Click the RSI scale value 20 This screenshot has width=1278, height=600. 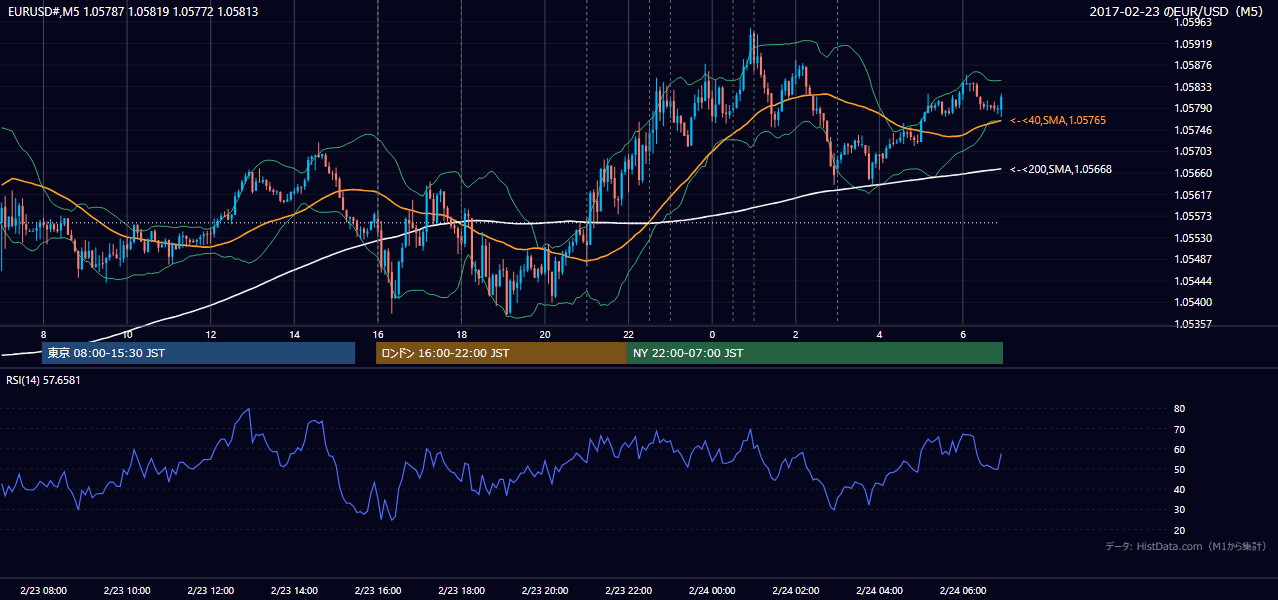[x=1180, y=531]
